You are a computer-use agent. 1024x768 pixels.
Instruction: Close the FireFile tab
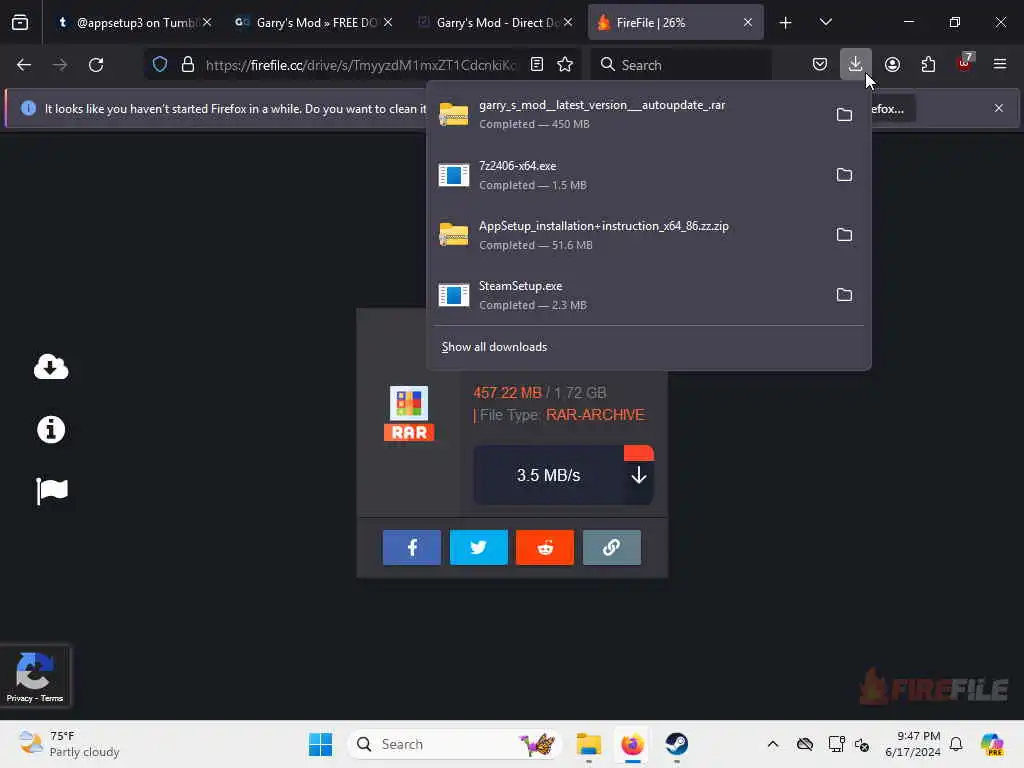748,22
